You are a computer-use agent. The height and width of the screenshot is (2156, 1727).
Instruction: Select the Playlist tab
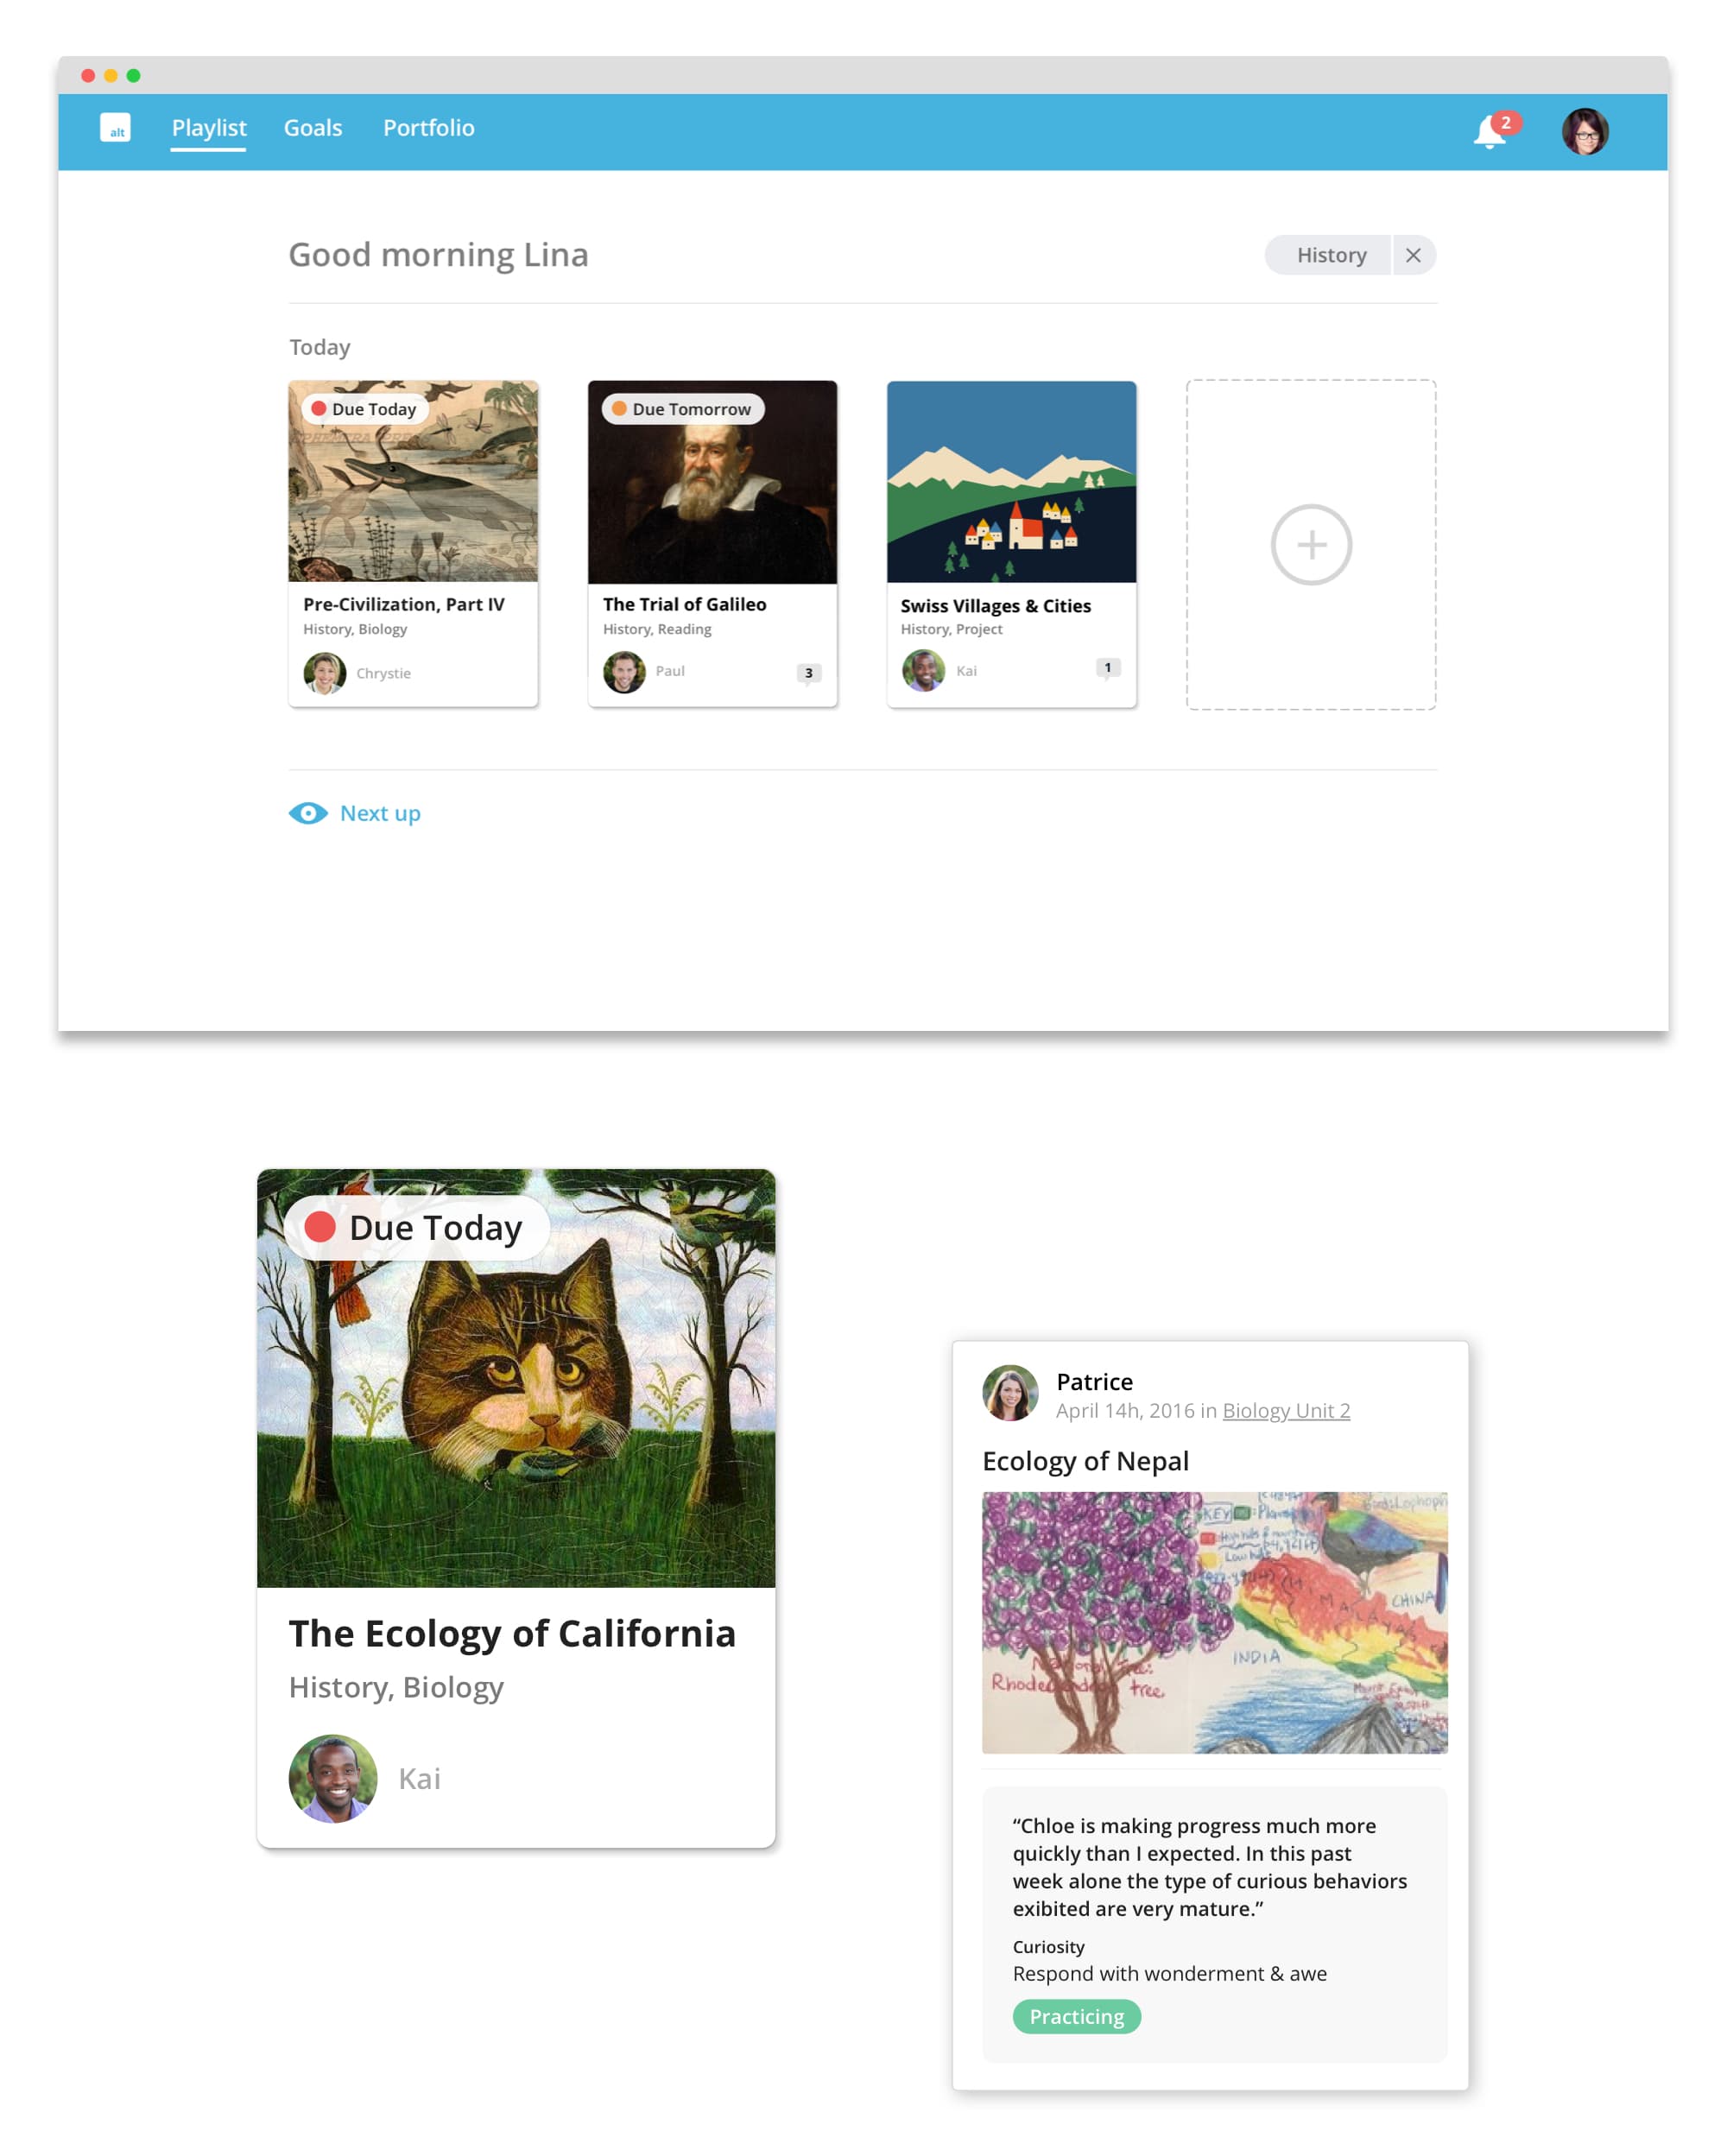coord(208,127)
